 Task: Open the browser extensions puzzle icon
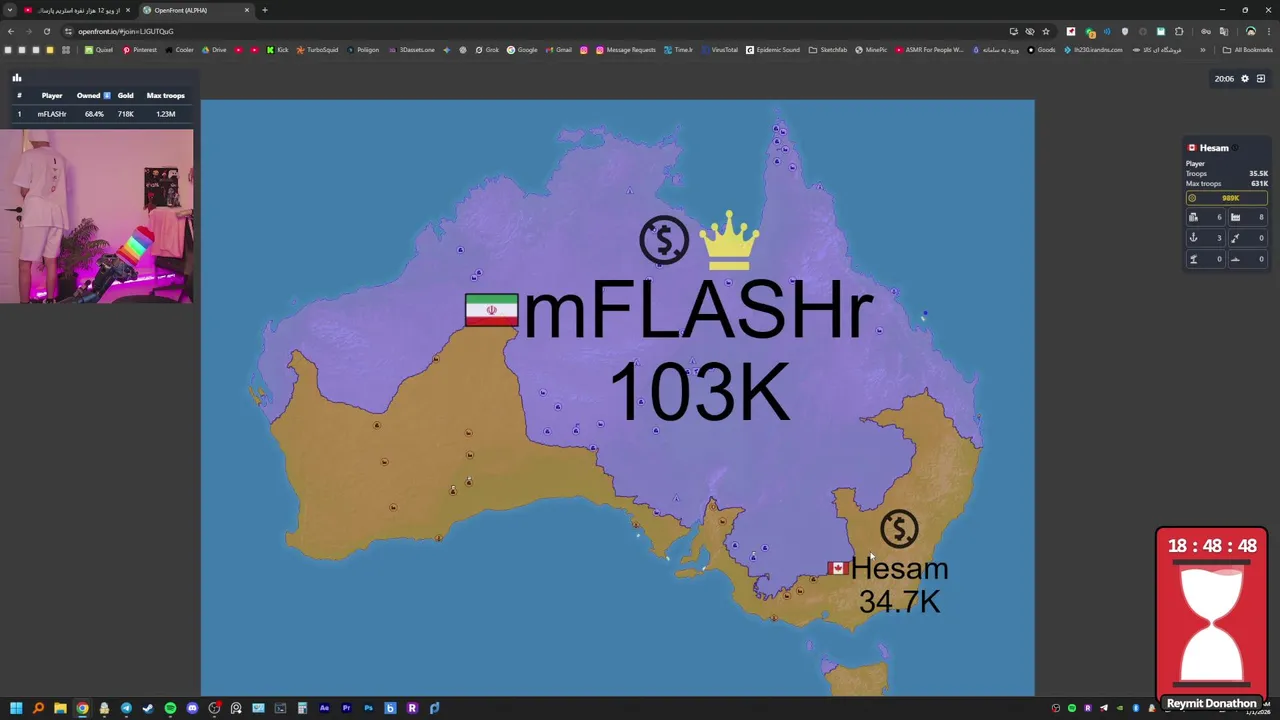pyautogui.click(x=1179, y=31)
